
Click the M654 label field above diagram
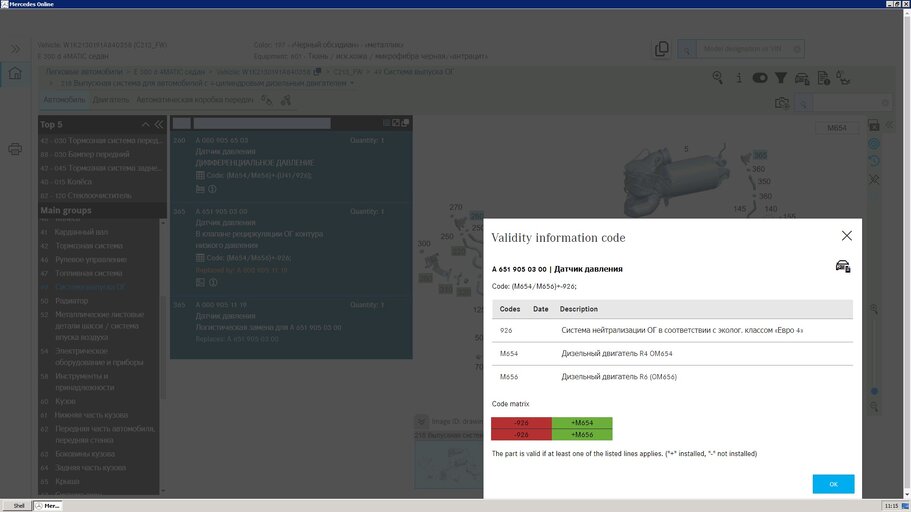(x=837, y=128)
